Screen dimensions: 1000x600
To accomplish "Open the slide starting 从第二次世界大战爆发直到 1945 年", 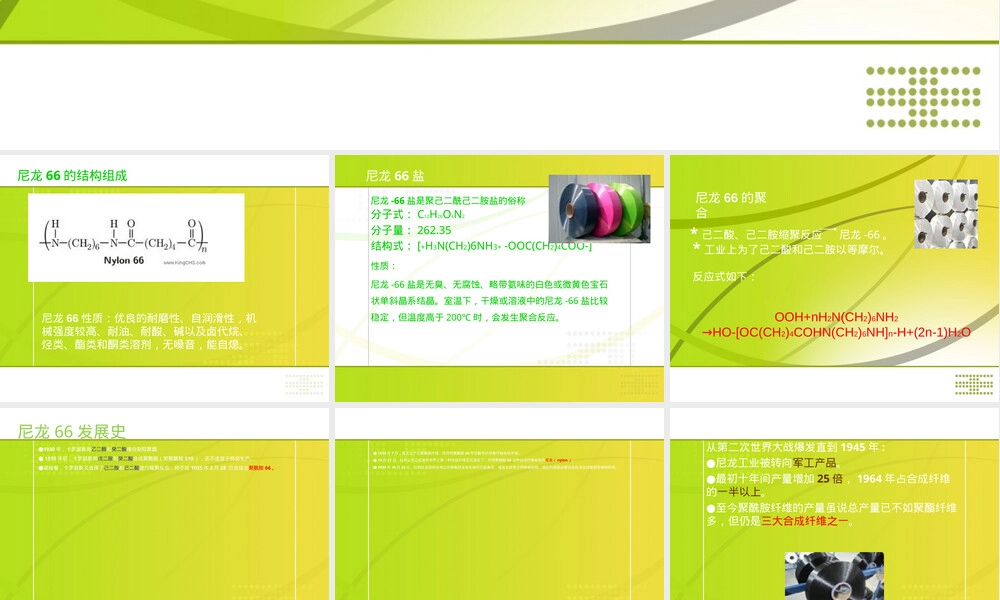I will (x=834, y=504).
